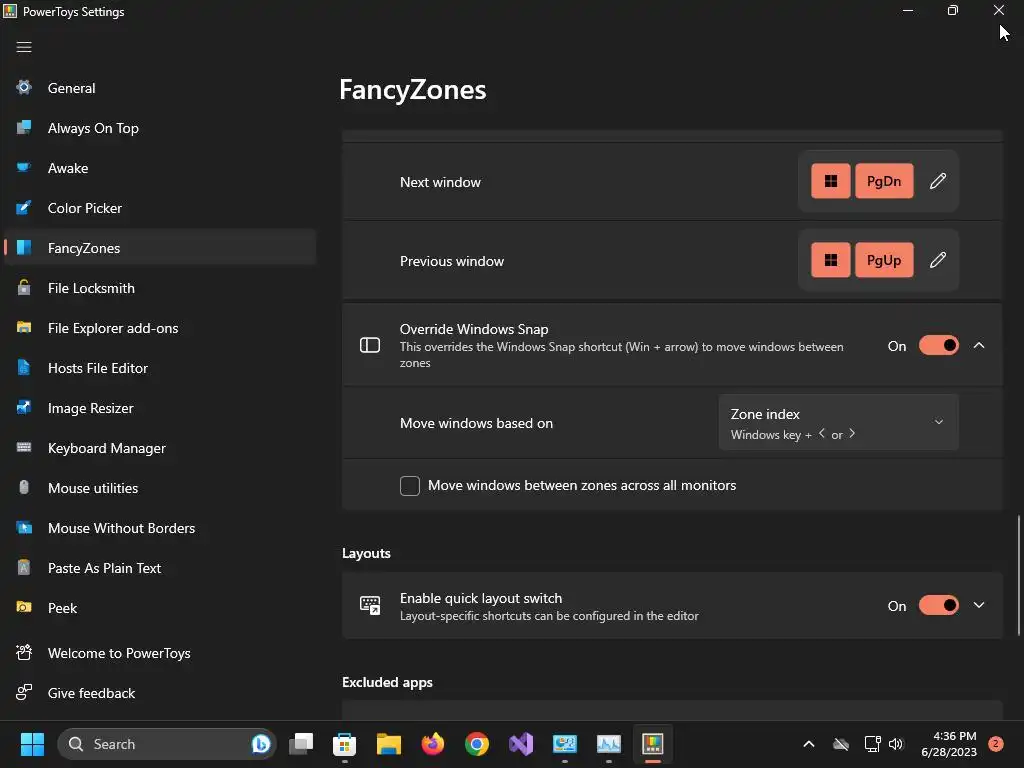
Task: Edit the Previous window shortcut with pencil
Action: point(938,260)
